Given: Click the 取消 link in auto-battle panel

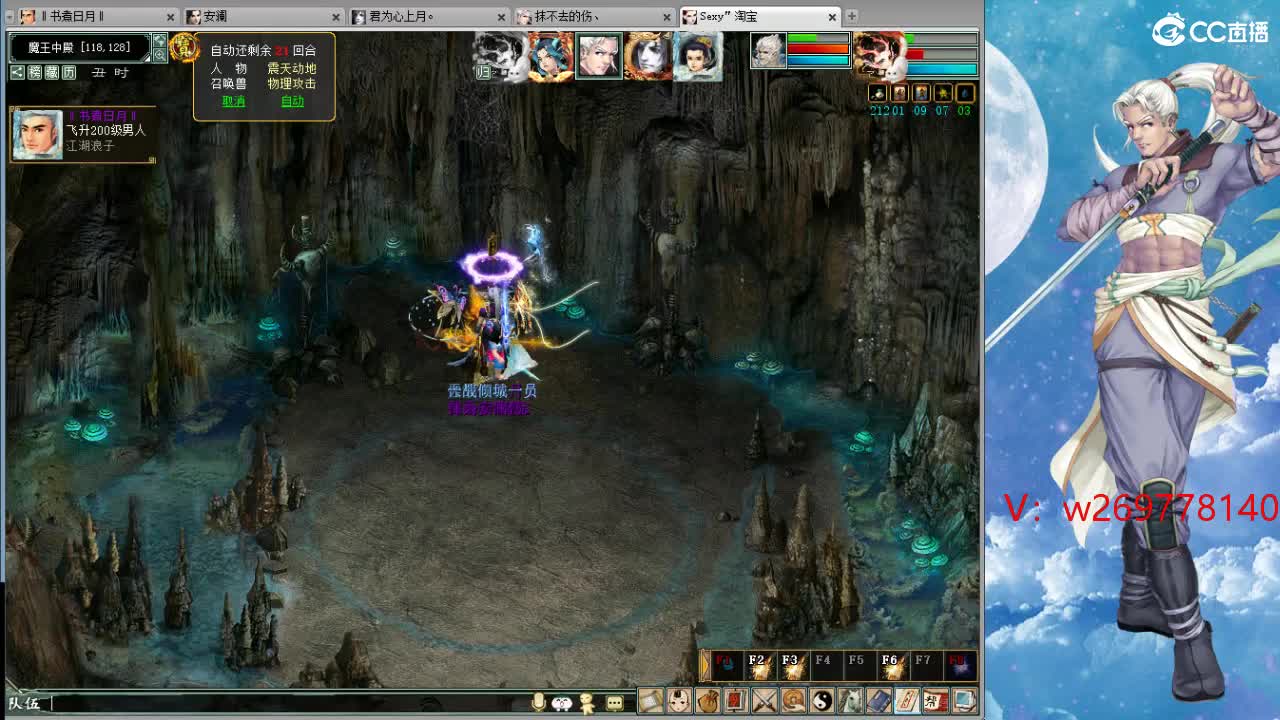Looking at the screenshot, I should click(x=233, y=102).
